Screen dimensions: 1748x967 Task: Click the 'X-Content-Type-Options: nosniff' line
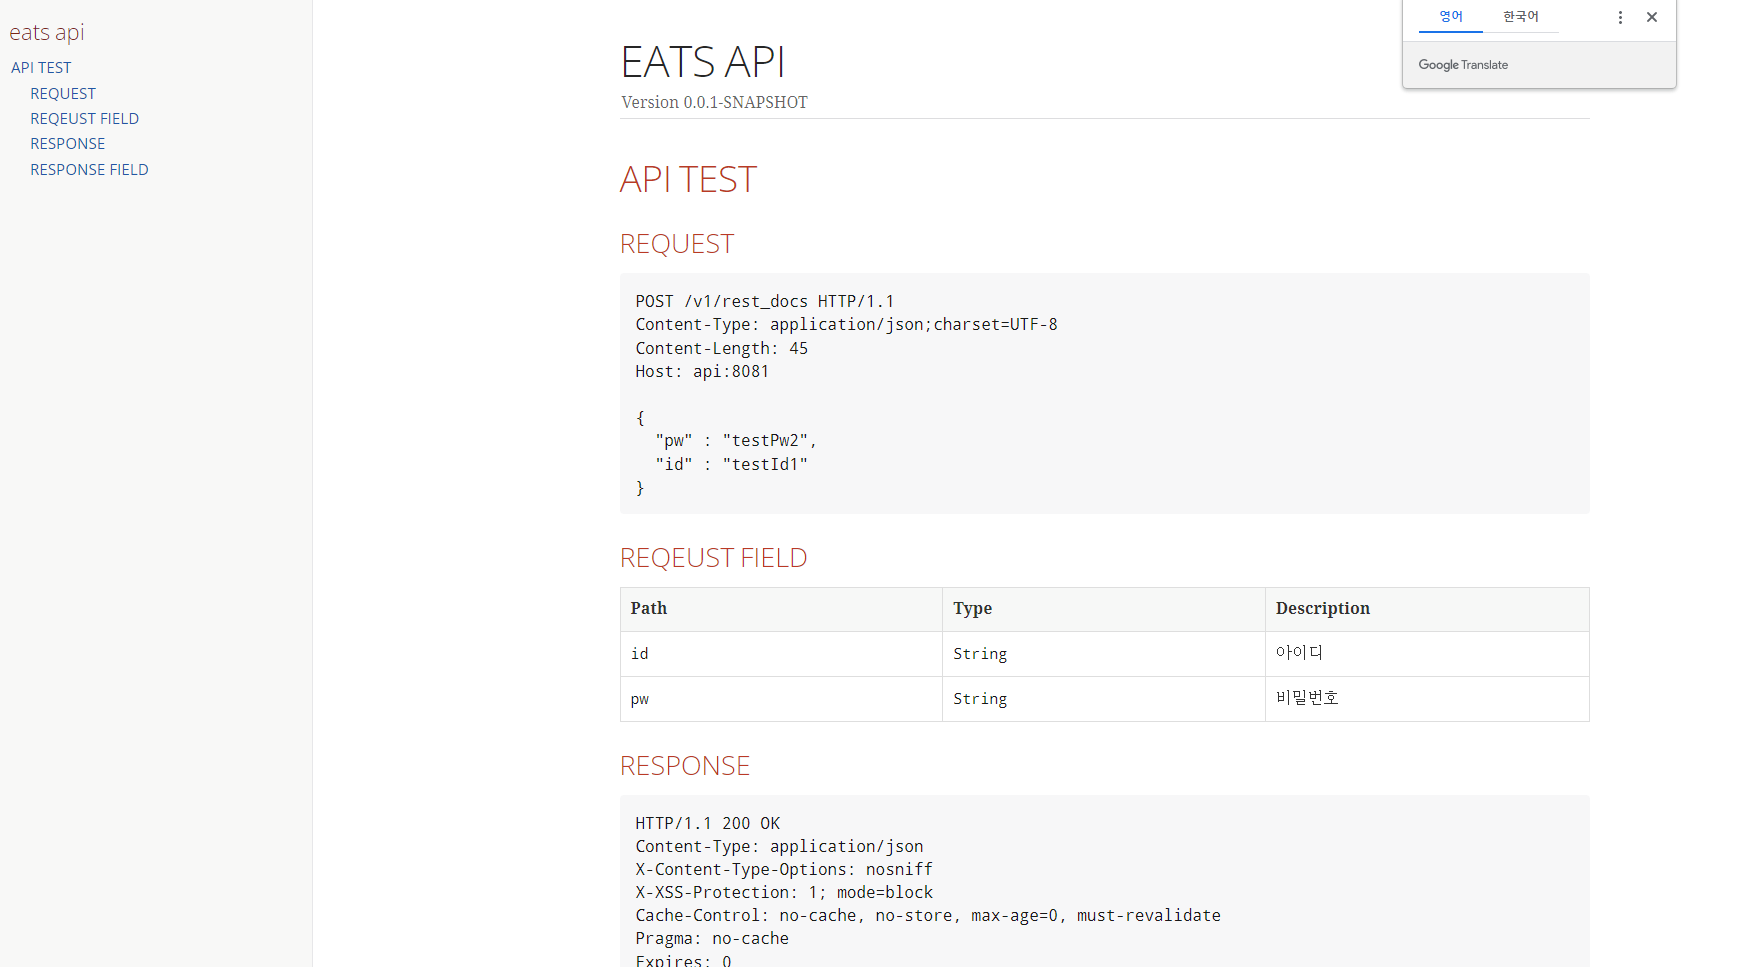pyautogui.click(x=784, y=869)
